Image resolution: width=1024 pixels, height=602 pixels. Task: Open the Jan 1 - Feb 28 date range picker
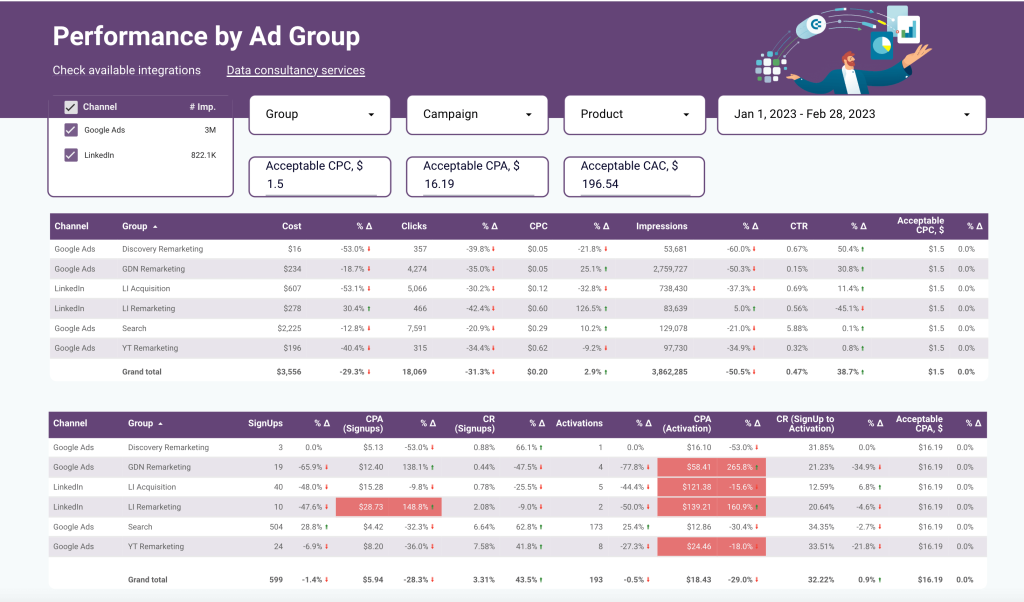click(851, 114)
